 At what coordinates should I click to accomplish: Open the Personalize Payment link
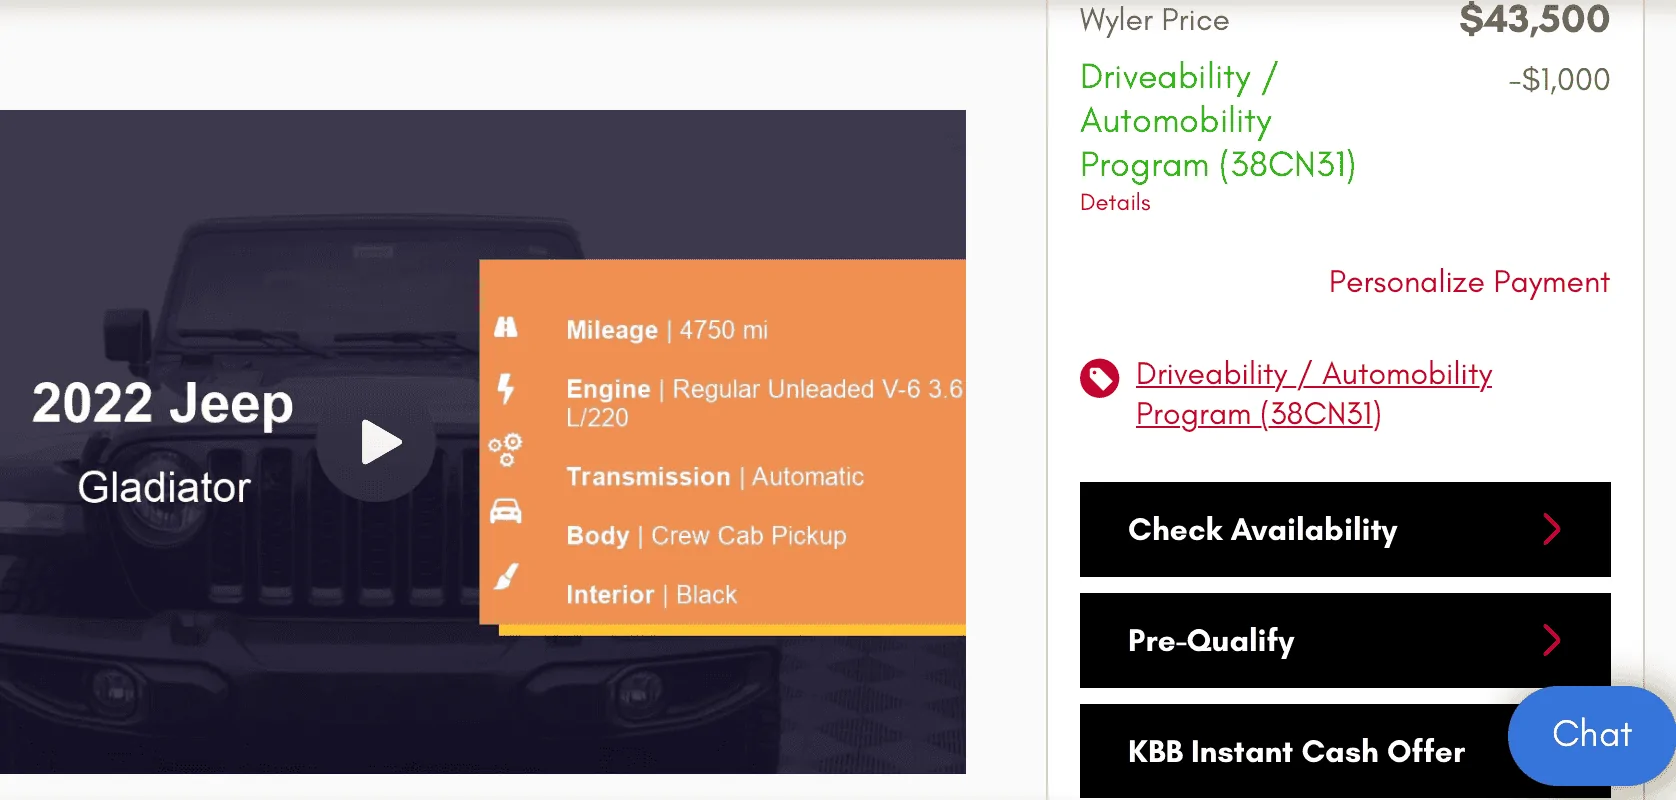pyautogui.click(x=1469, y=282)
